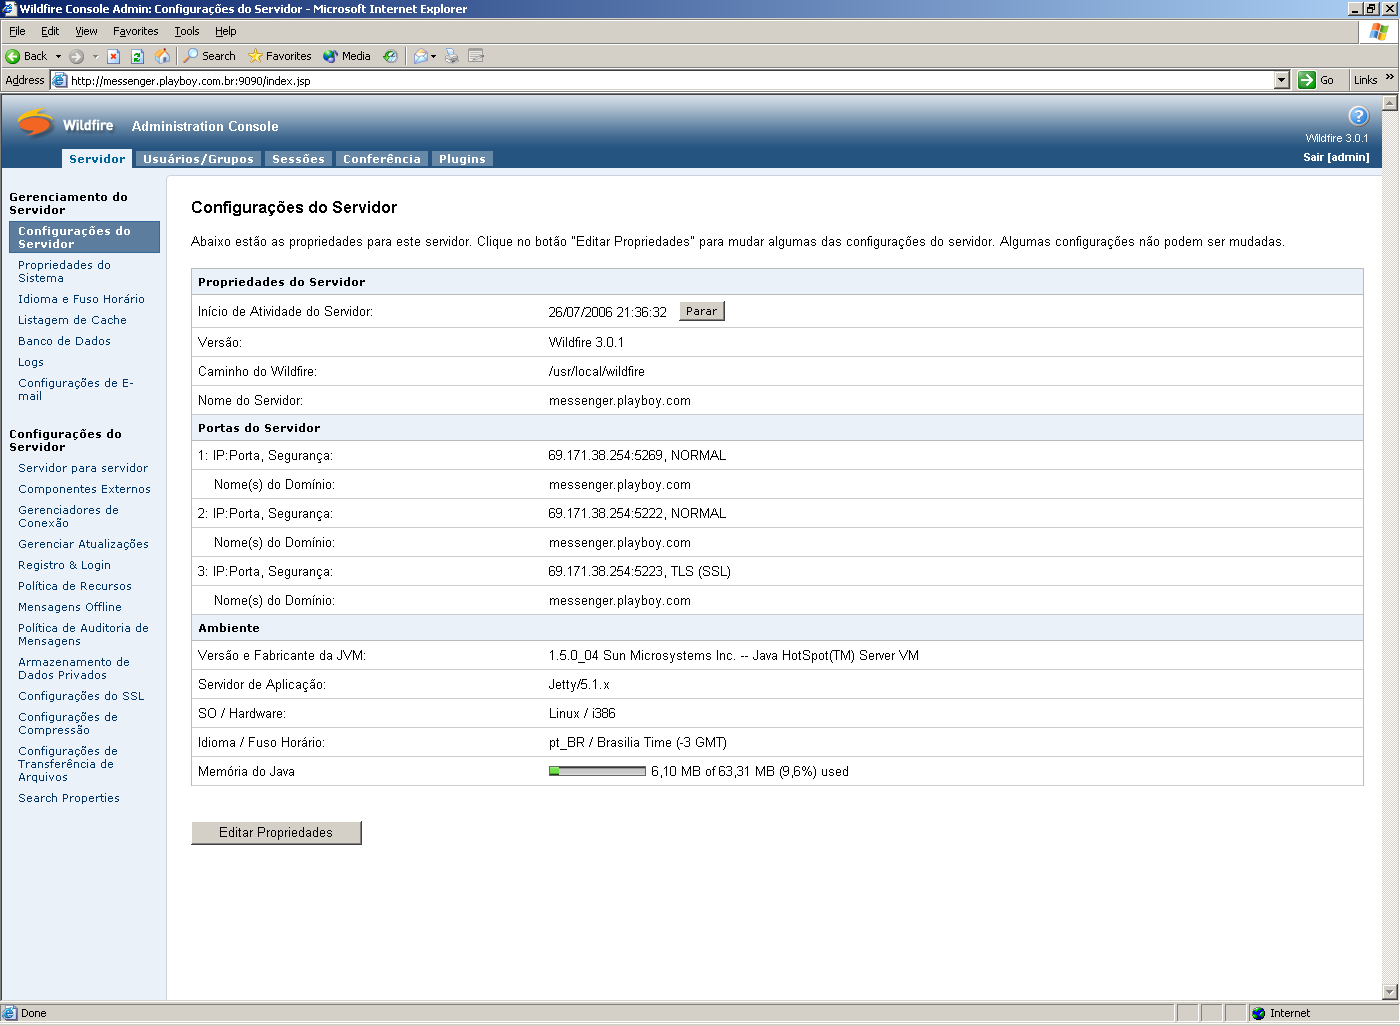
Task: Stop page loading with the red X icon
Action: click(x=113, y=56)
